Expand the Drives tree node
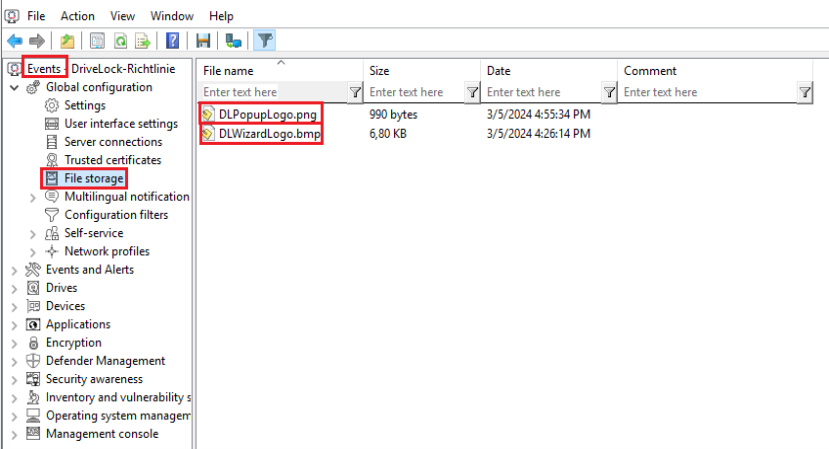 15,288
